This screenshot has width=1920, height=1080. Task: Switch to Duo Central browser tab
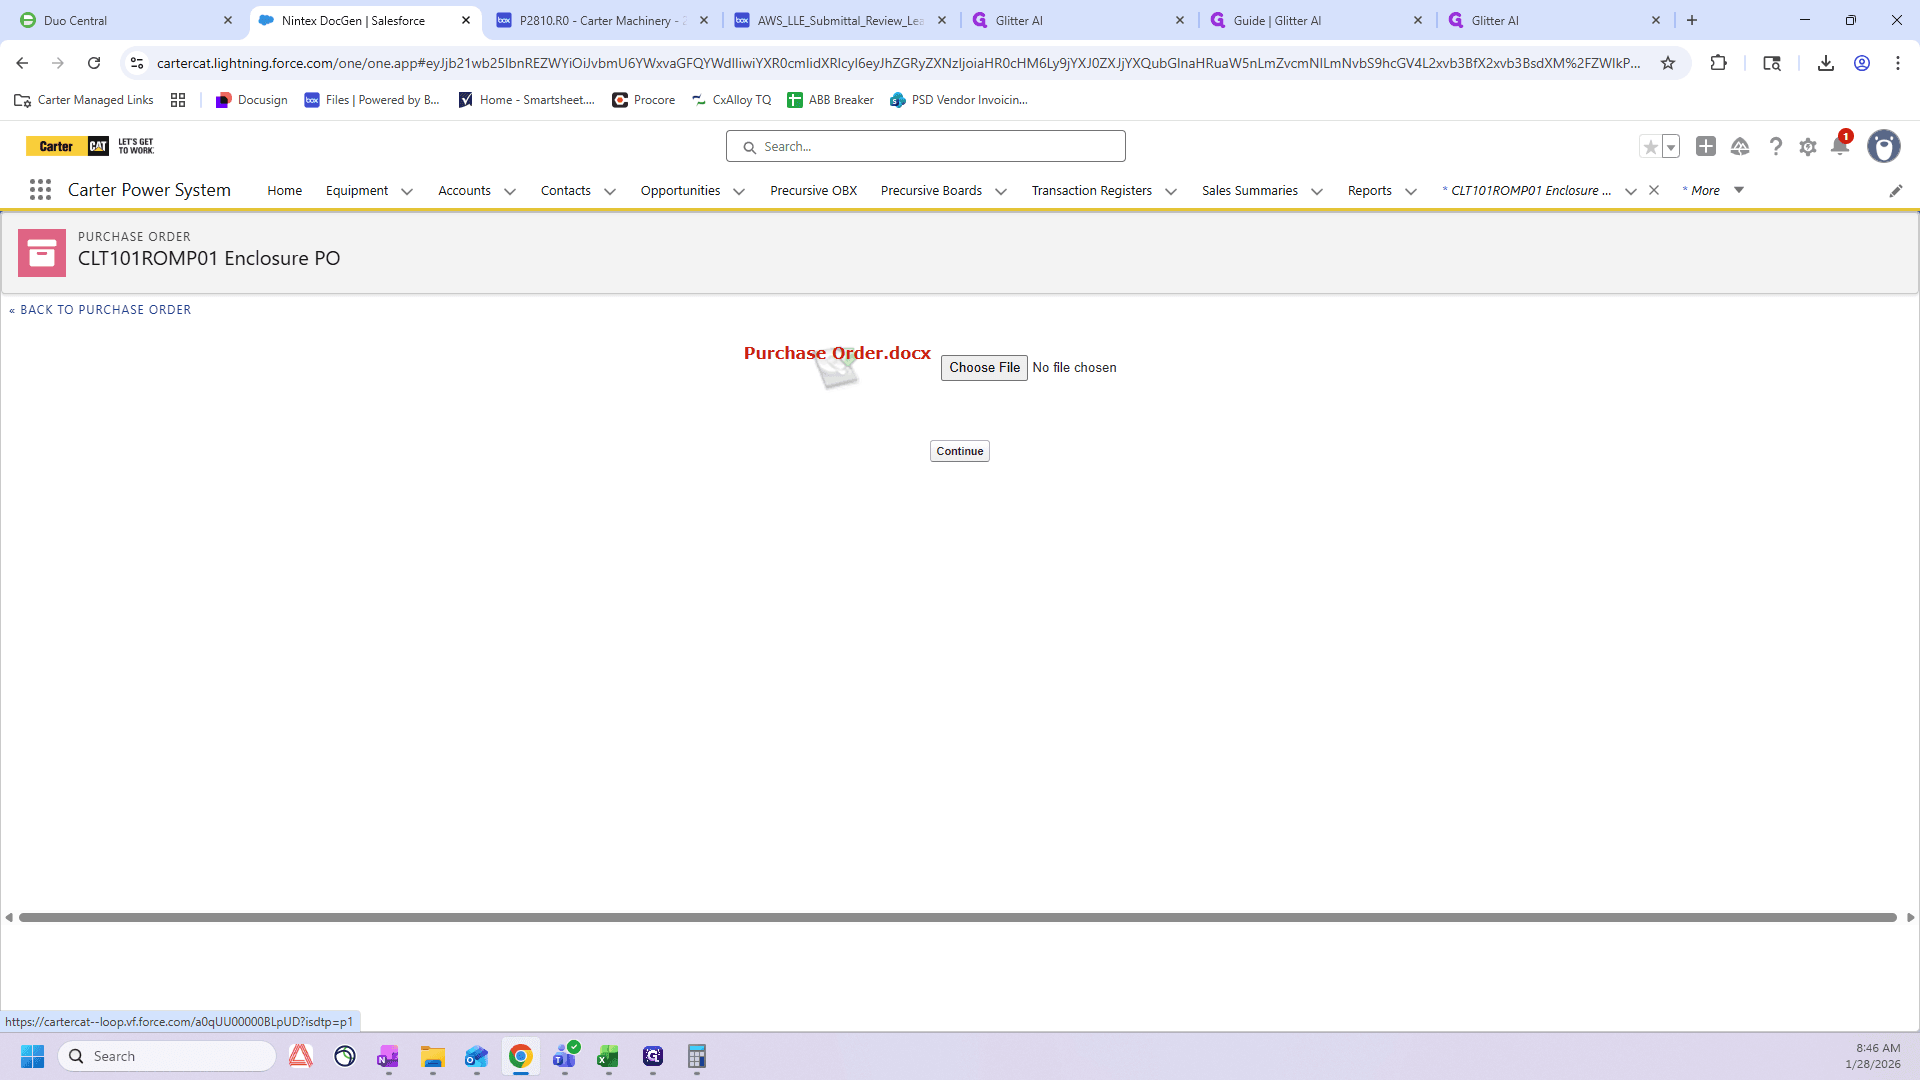click(125, 20)
